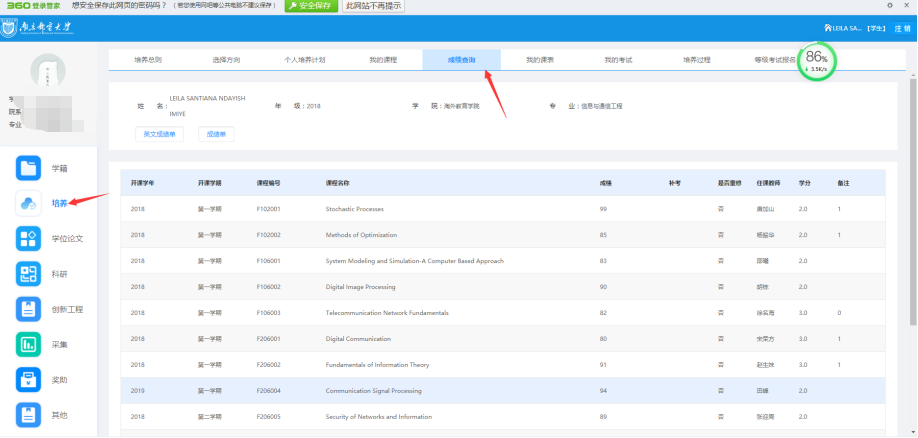918x438 pixels.
Task: Click the score 94 cell
Action: click(x=603, y=391)
